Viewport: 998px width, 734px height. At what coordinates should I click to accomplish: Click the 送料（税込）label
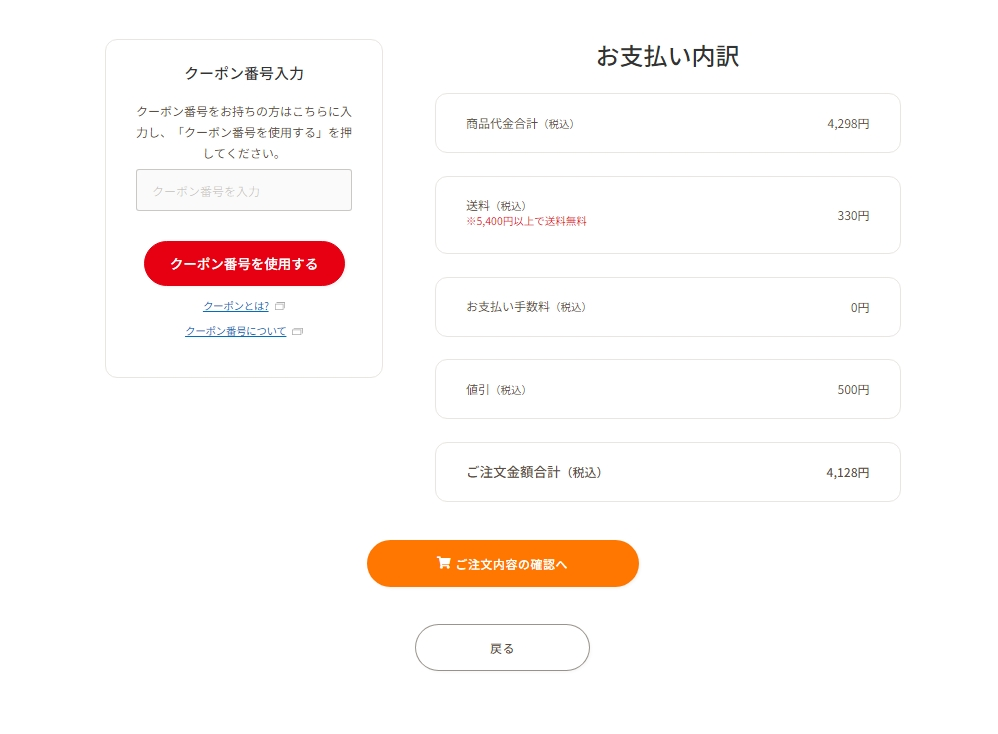click(x=496, y=206)
